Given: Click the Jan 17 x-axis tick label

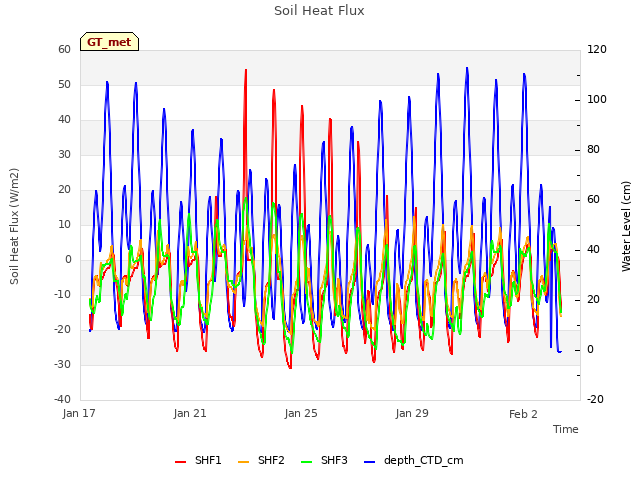Looking at the screenshot, I should pyautogui.click(x=79, y=413).
